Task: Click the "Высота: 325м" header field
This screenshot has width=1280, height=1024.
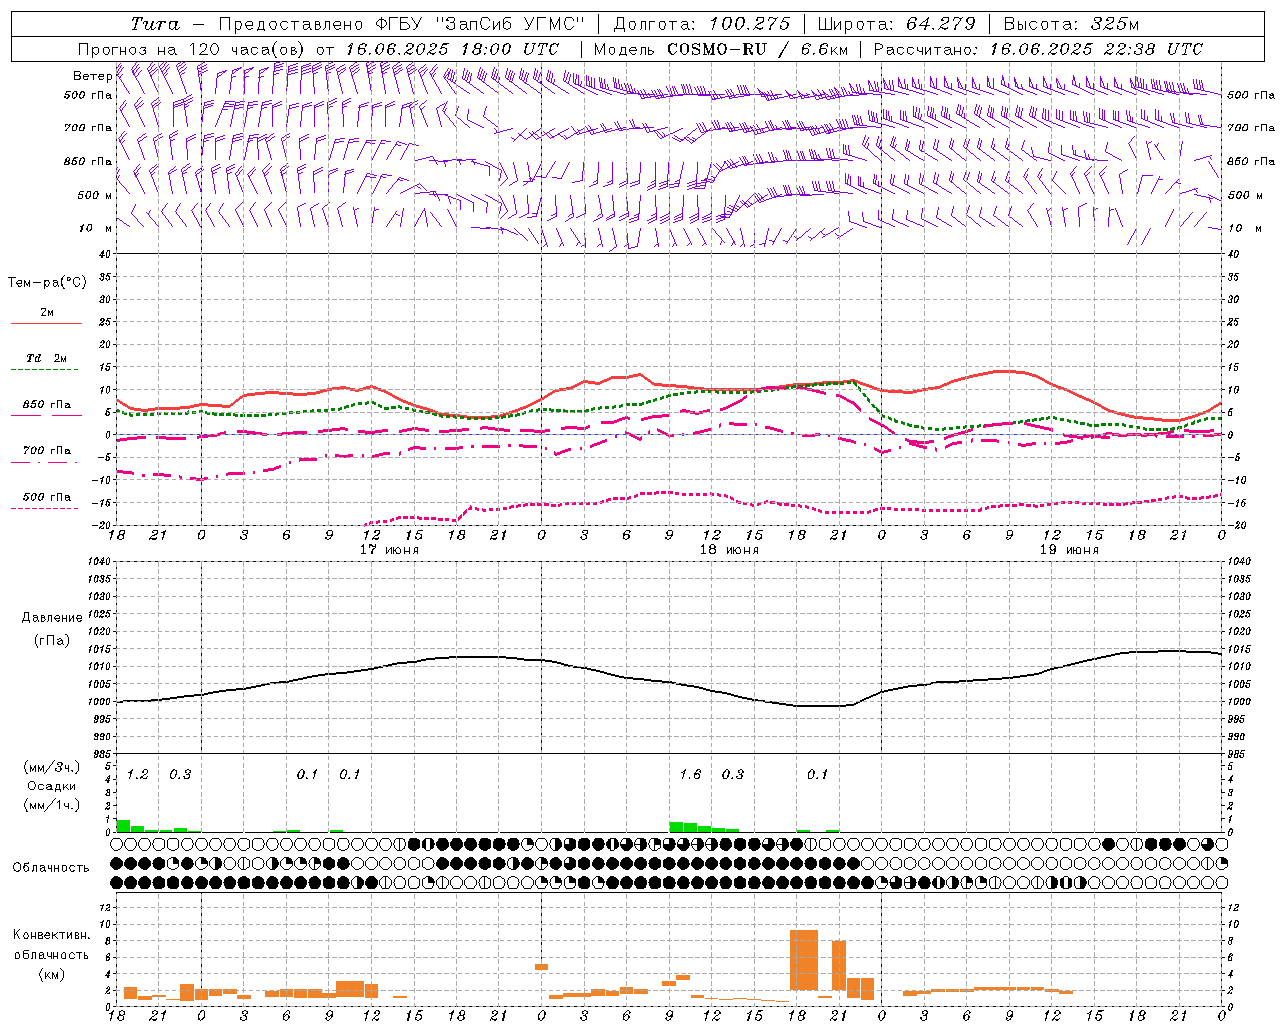Action: (x=1071, y=24)
